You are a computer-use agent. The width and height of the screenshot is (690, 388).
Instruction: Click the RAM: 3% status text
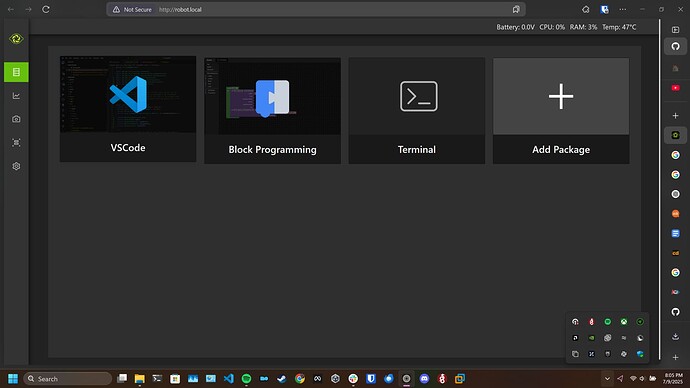pyautogui.click(x=583, y=27)
